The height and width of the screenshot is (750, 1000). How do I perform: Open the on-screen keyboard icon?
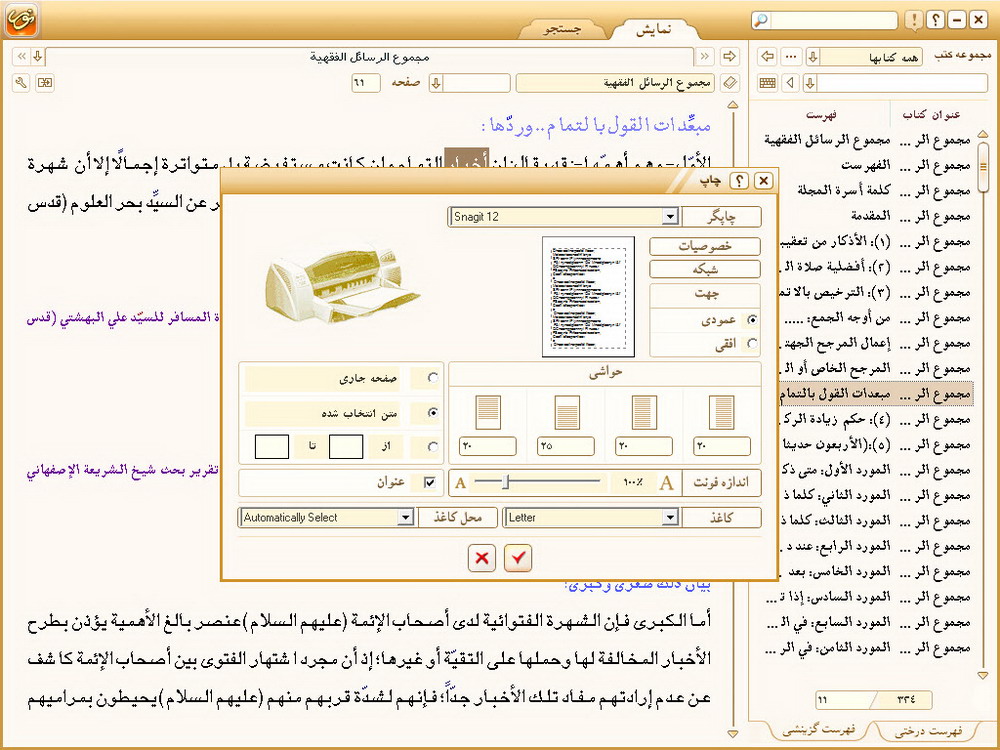[x=768, y=82]
